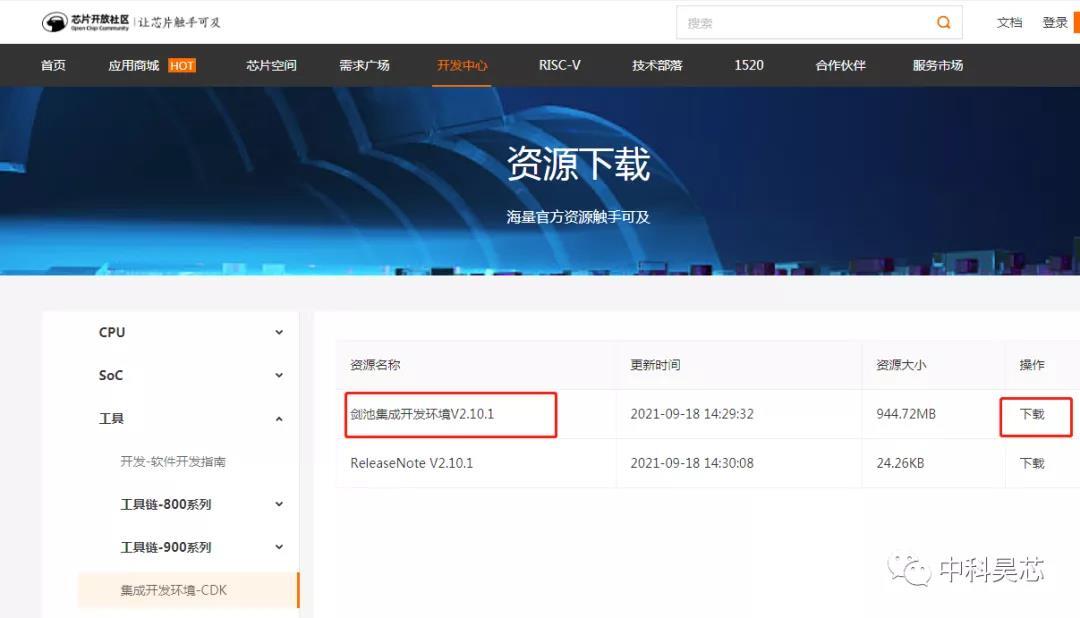The width and height of the screenshot is (1080, 618).
Task: Click the HOT badge beside 应用商城
Action: 182,65
